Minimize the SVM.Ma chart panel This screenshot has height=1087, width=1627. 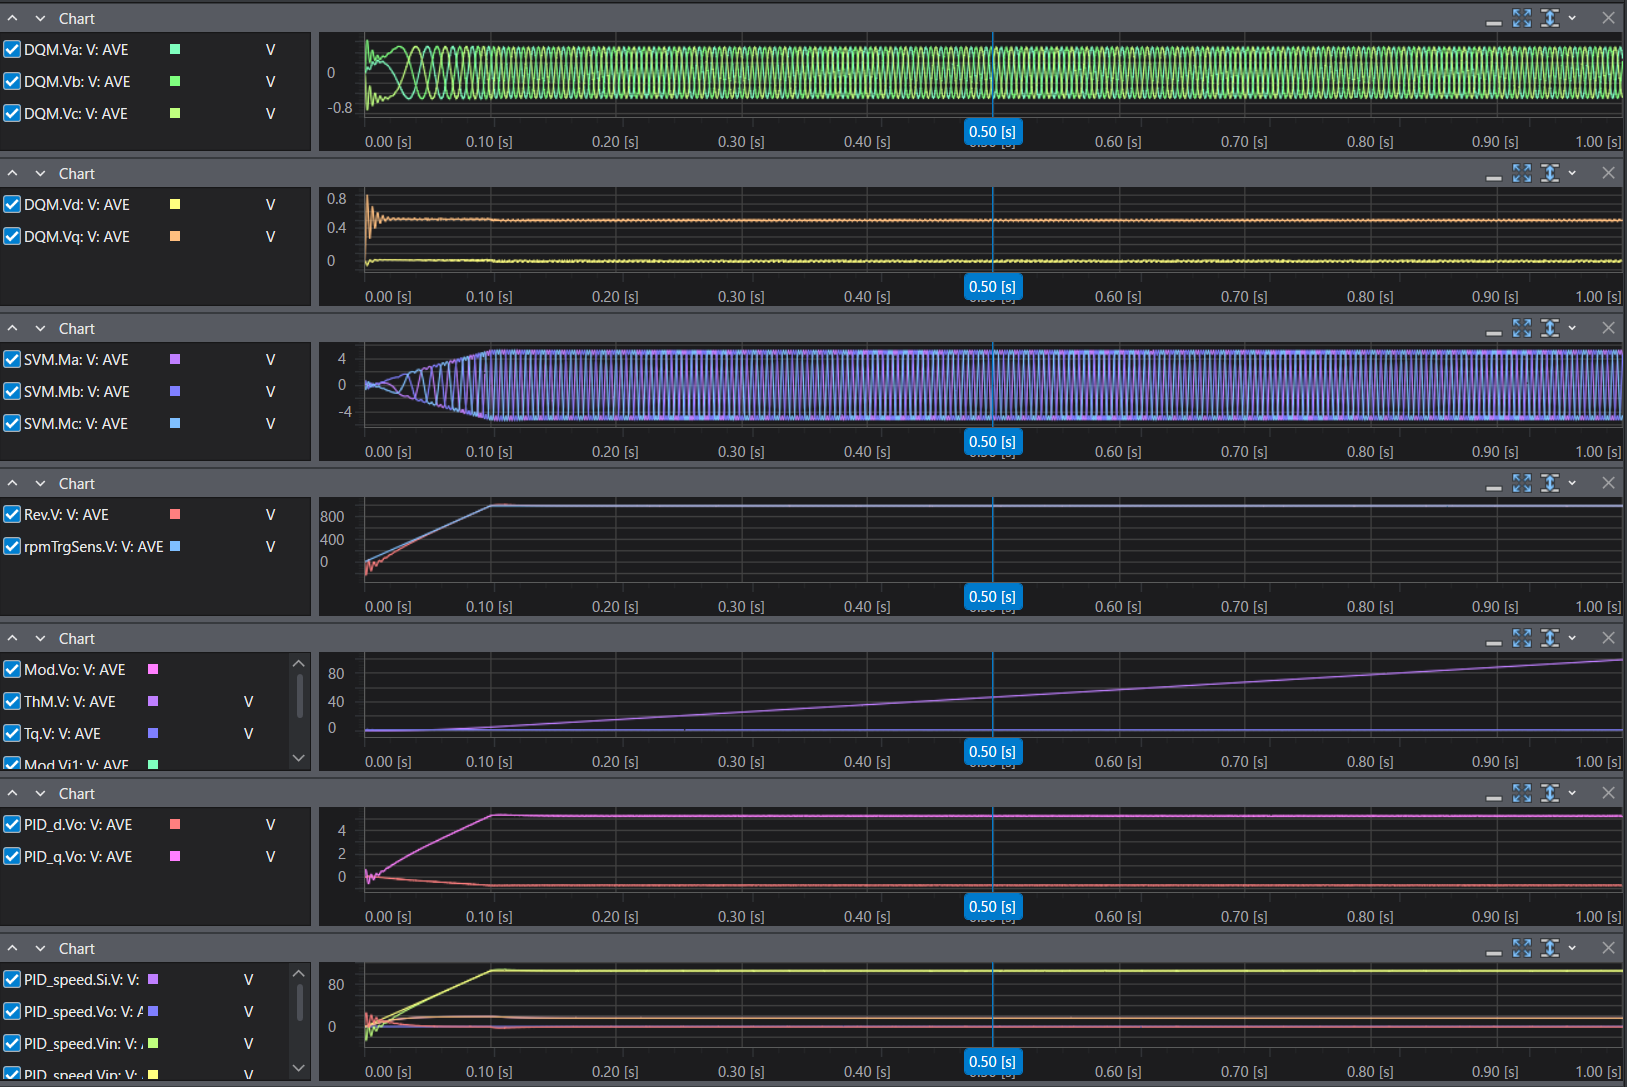(x=1494, y=331)
